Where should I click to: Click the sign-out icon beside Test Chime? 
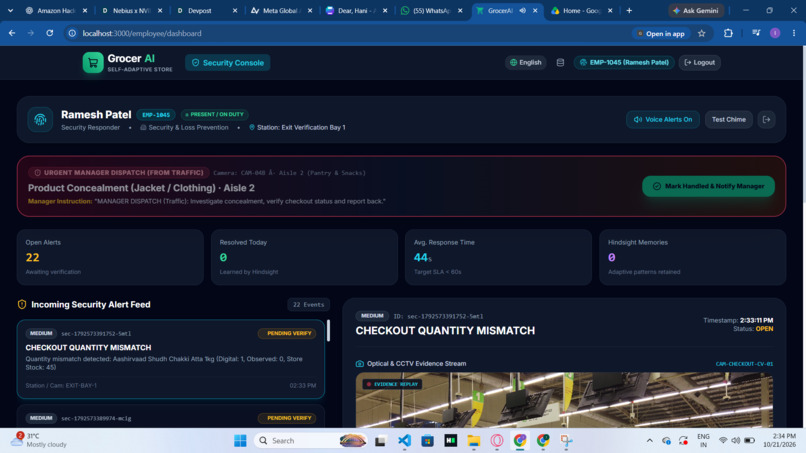[x=766, y=119]
